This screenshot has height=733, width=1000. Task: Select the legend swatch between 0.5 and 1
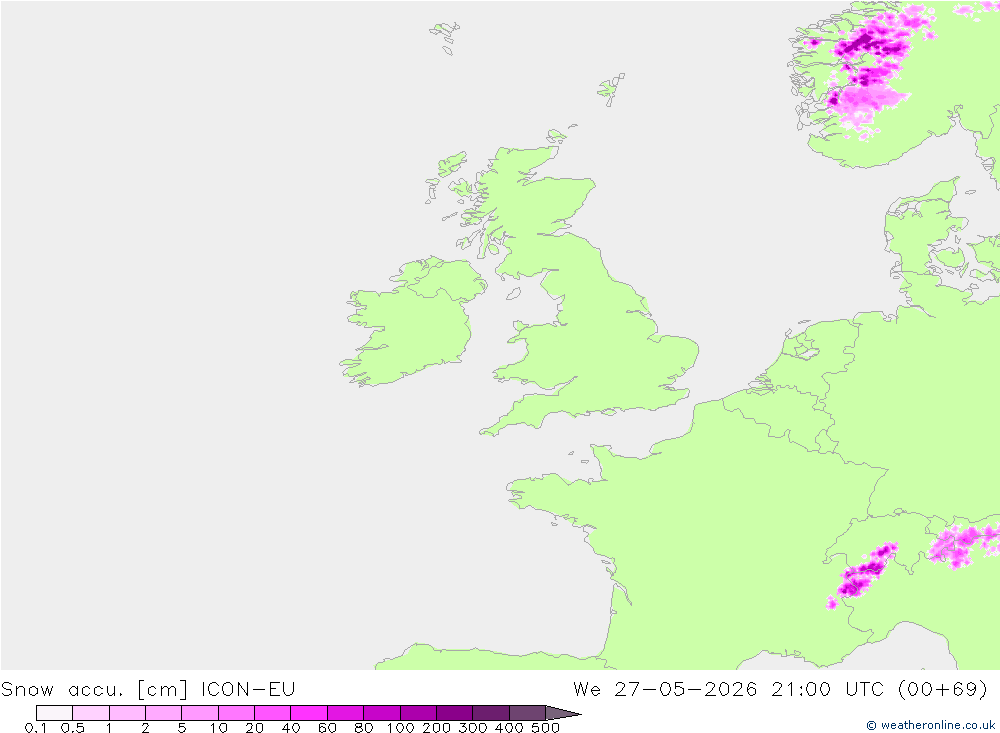(91, 713)
